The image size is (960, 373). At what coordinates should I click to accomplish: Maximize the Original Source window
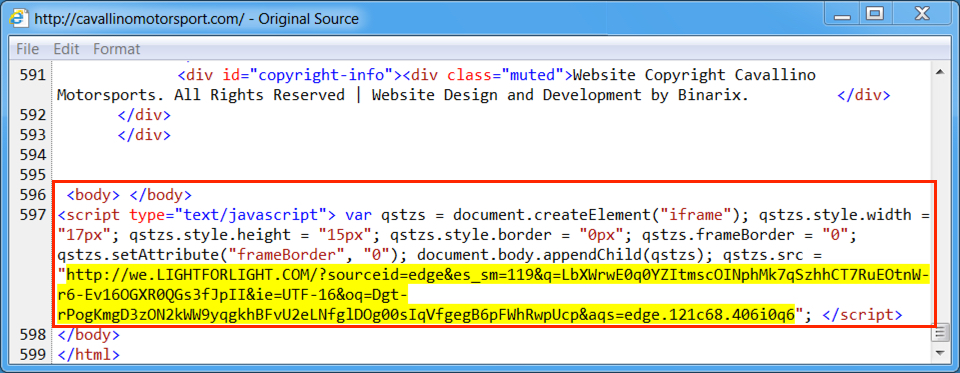(876, 13)
